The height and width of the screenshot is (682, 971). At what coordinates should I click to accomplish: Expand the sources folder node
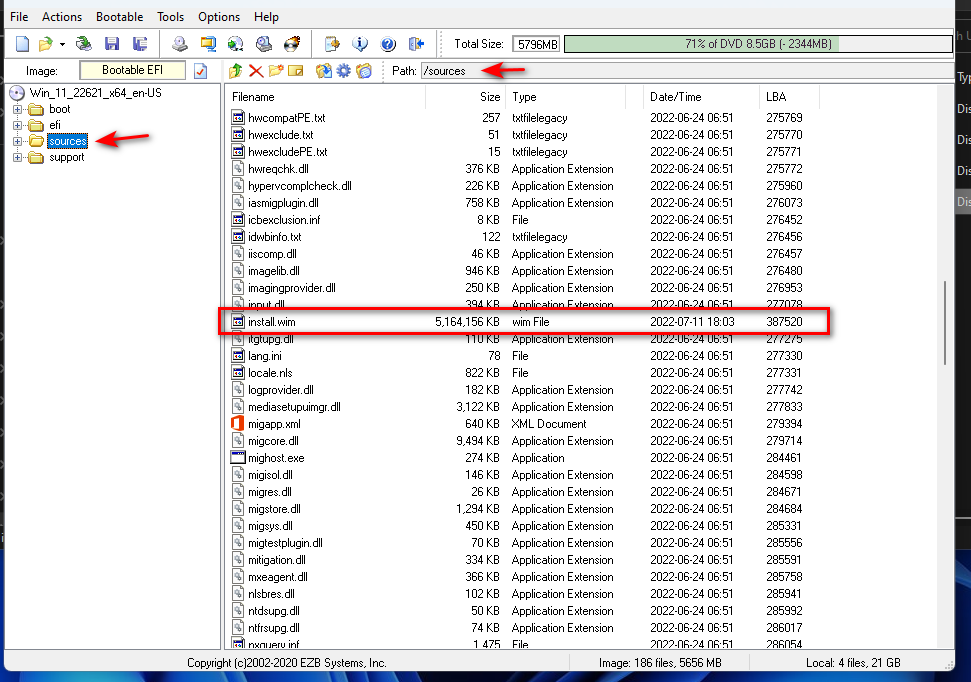point(17,141)
